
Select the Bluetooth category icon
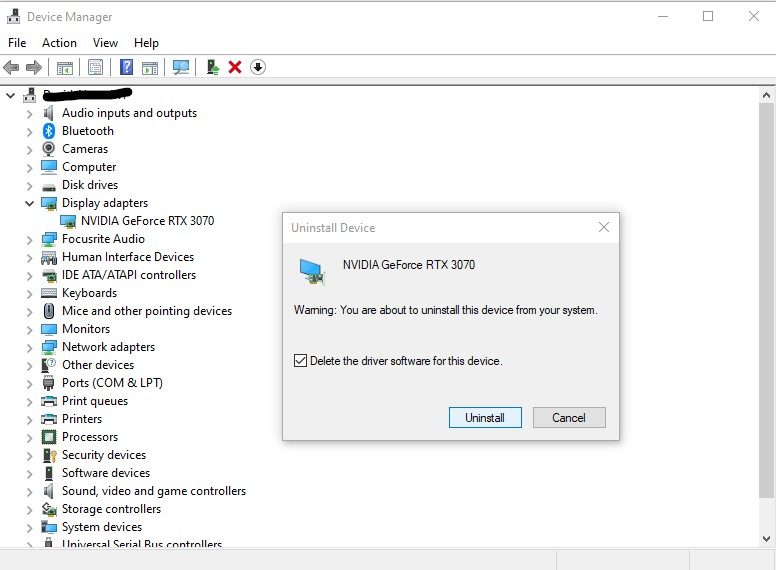(48, 131)
